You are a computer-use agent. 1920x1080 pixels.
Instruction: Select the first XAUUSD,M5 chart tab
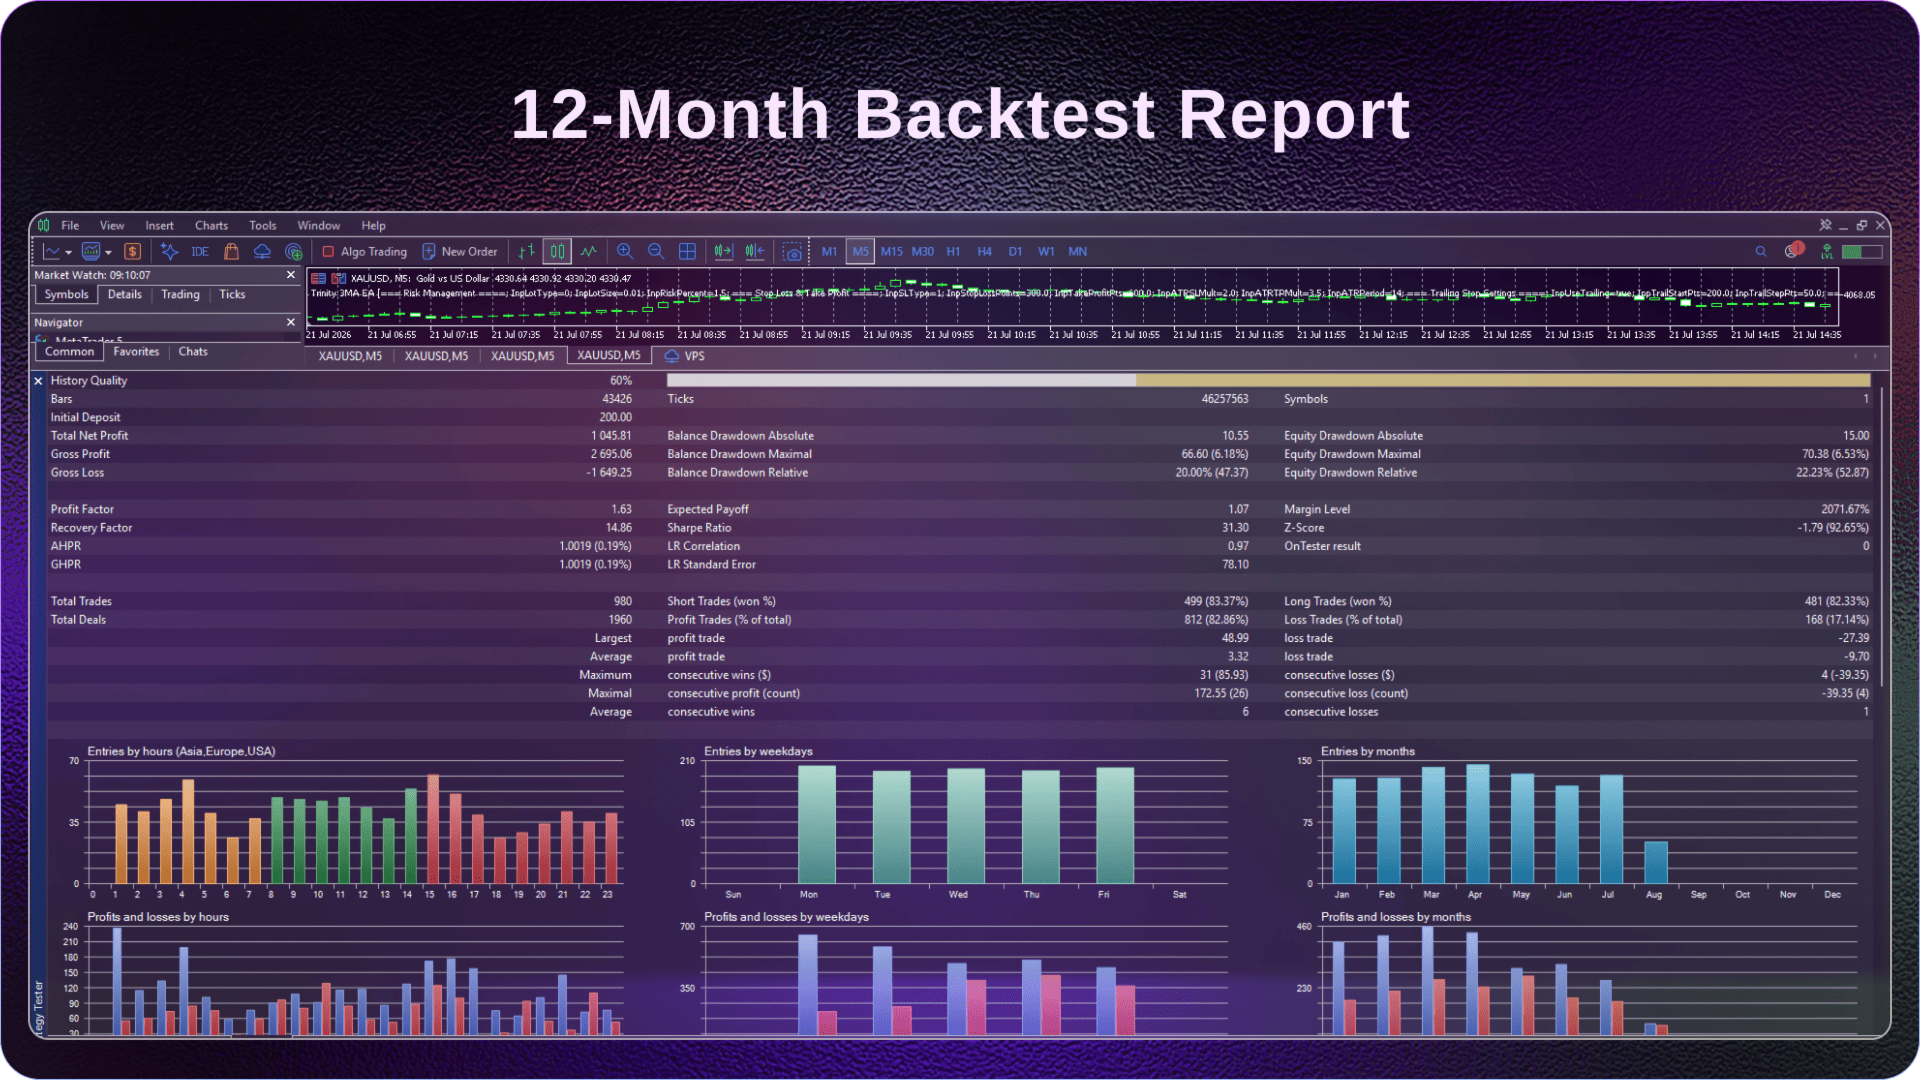(x=350, y=356)
